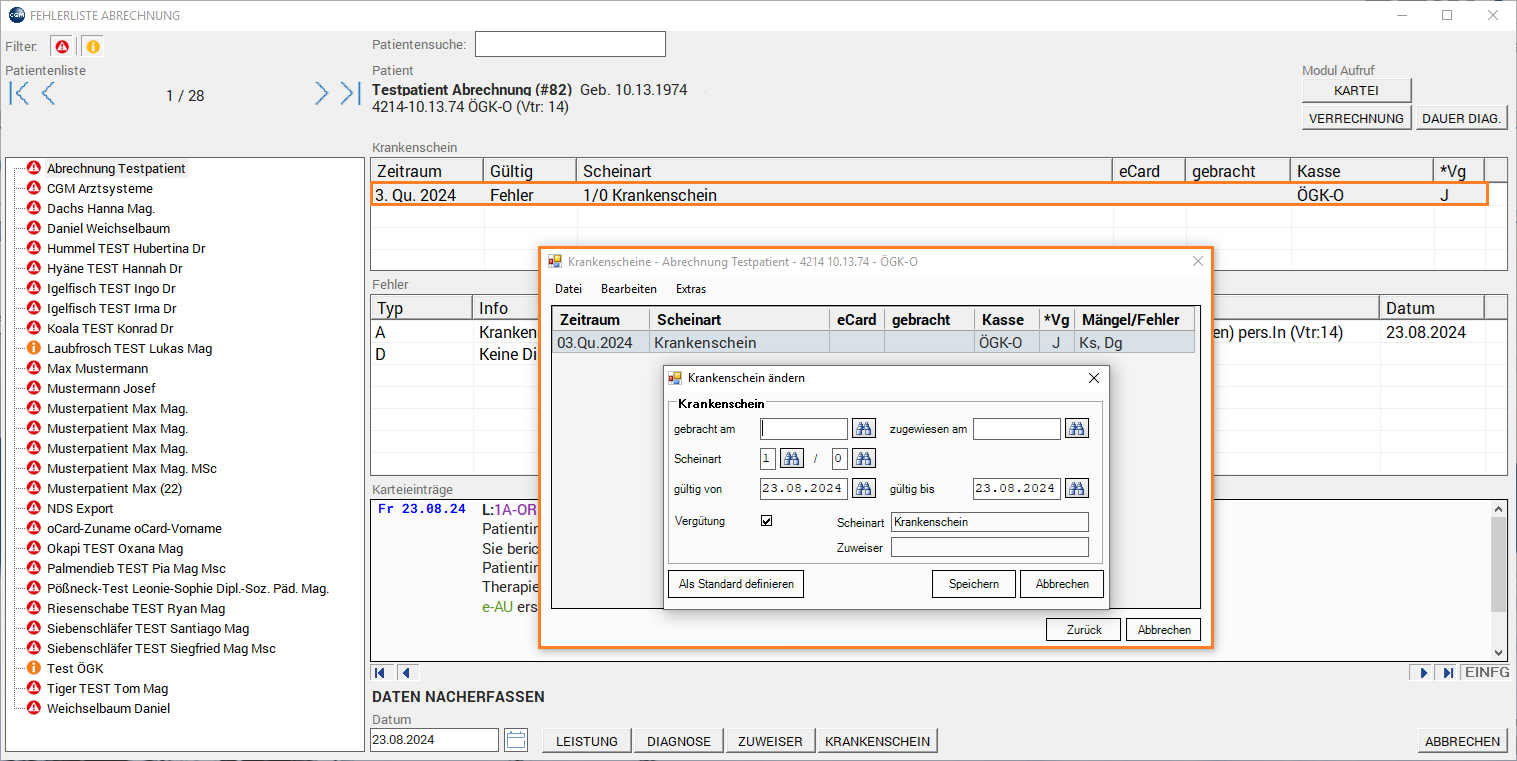
Task: Toggle the red error filter icon
Action: click(62, 47)
